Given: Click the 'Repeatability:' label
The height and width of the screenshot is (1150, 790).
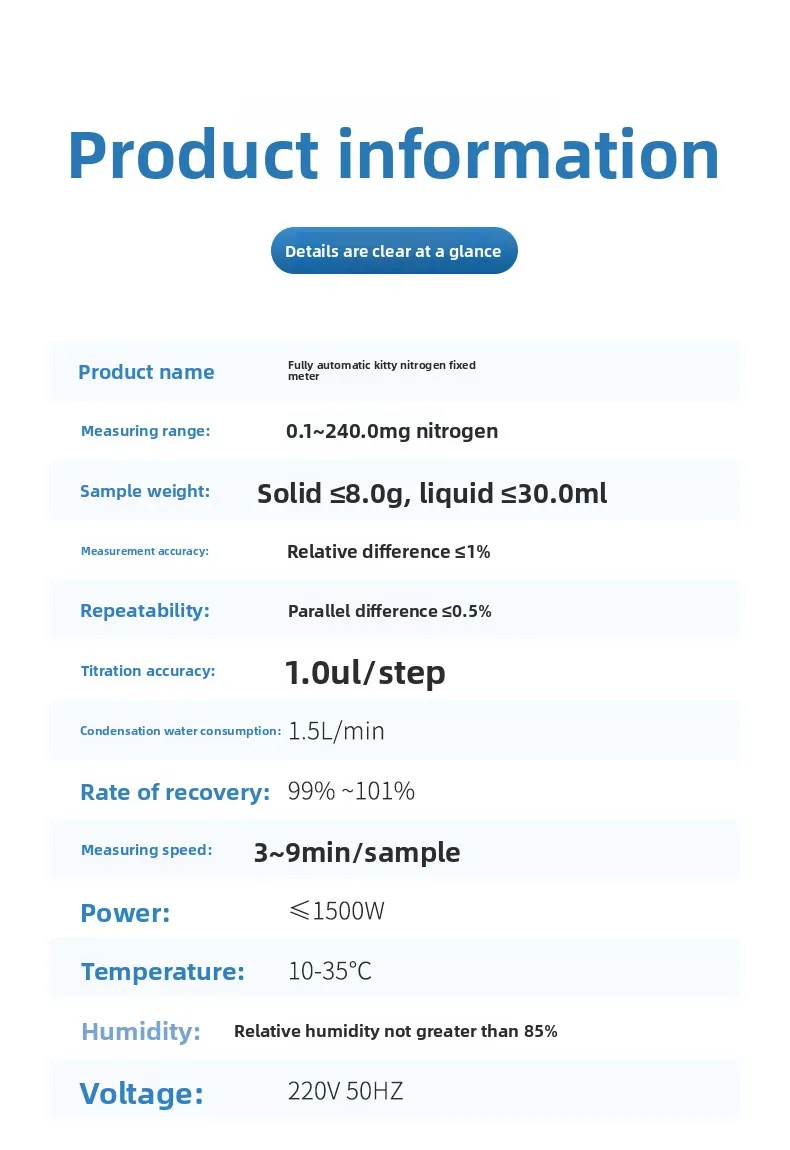Looking at the screenshot, I should tap(145, 611).
